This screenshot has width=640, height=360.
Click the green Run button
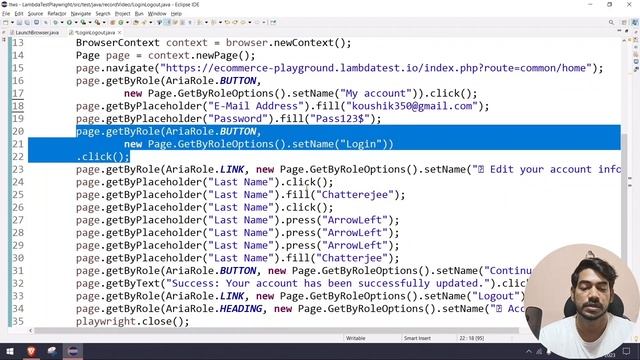[x=69, y=22]
